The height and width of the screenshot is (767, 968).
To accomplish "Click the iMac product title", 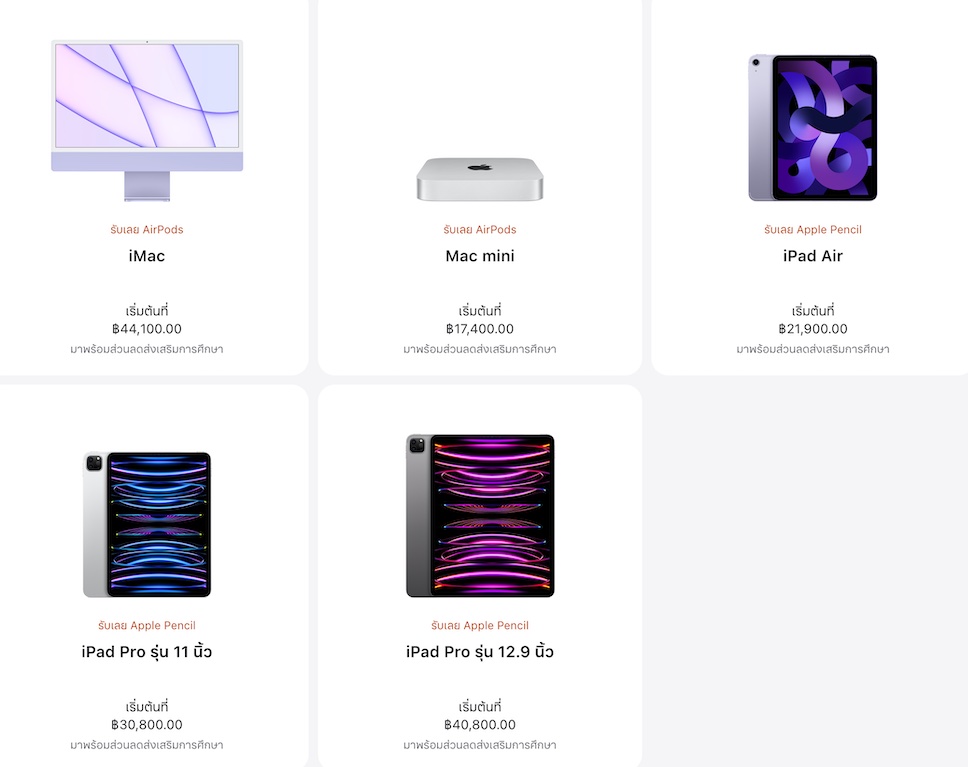I will click(147, 256).
